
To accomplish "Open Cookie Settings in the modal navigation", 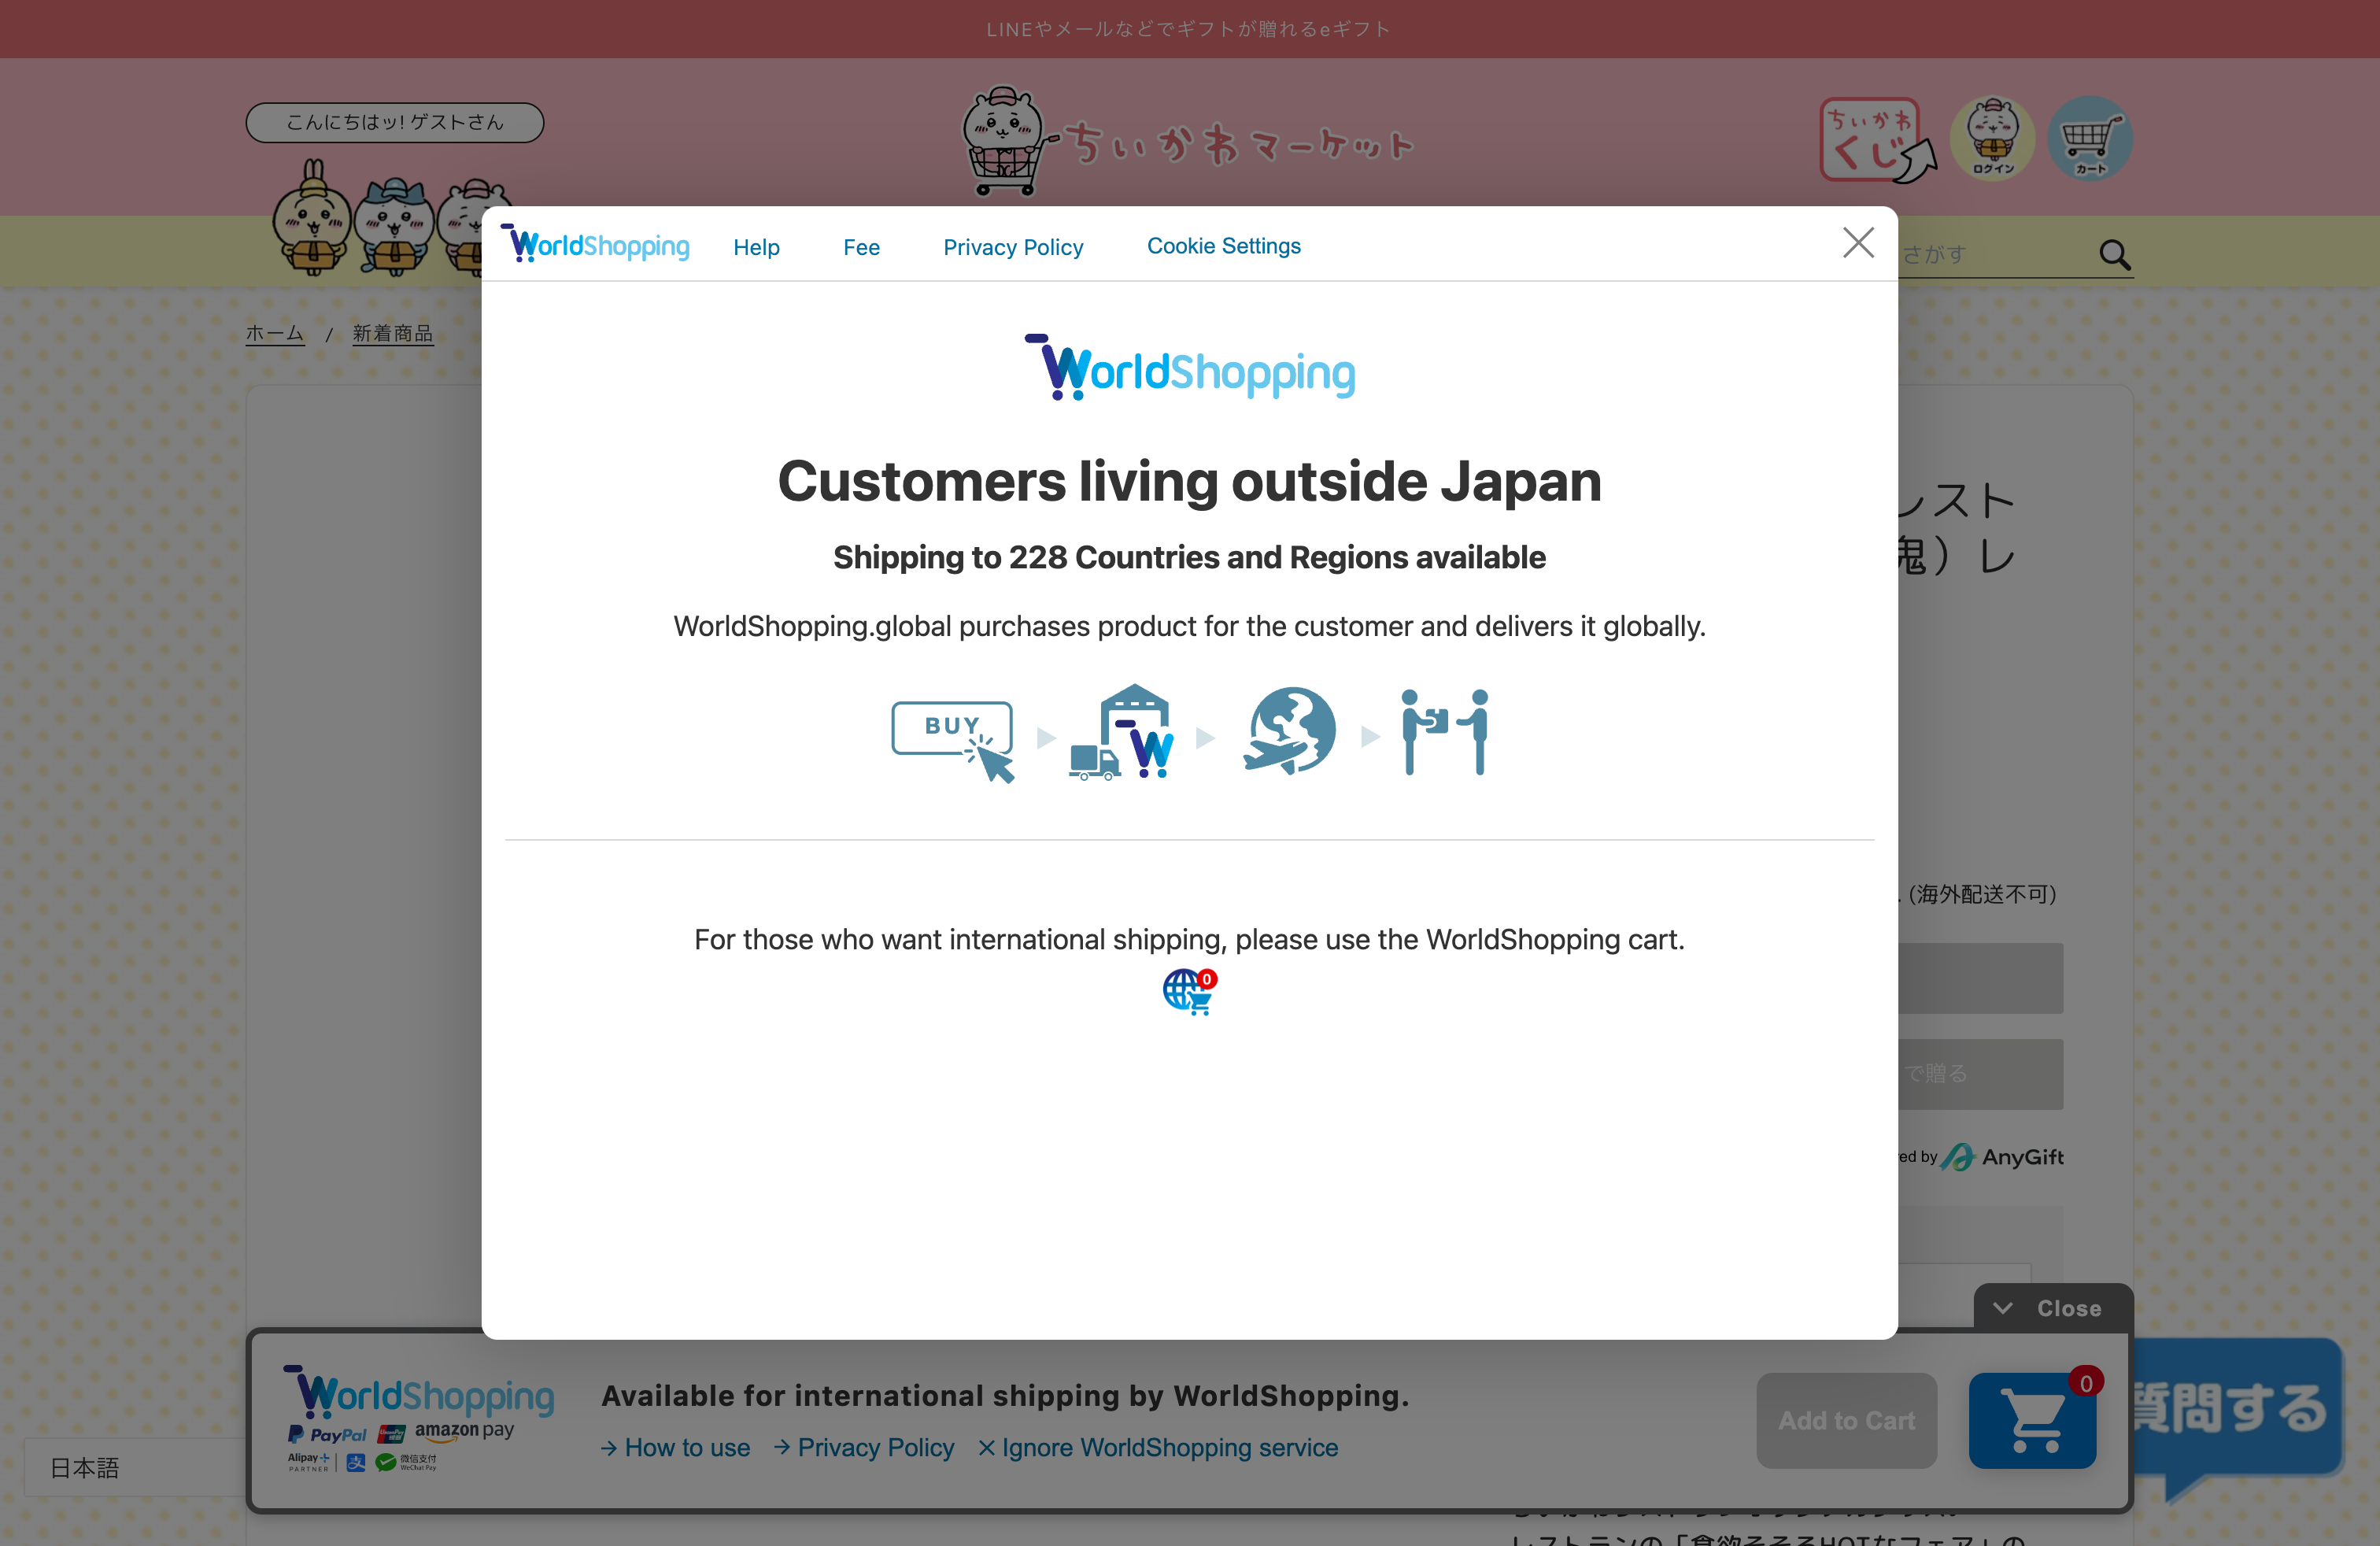I will pos(1223,246).
